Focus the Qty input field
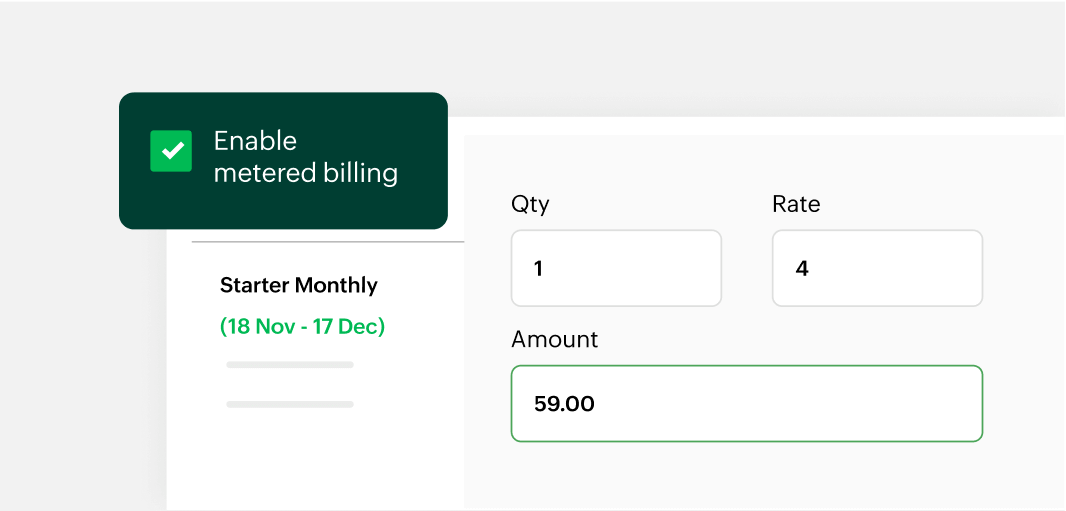 point(616,268)
